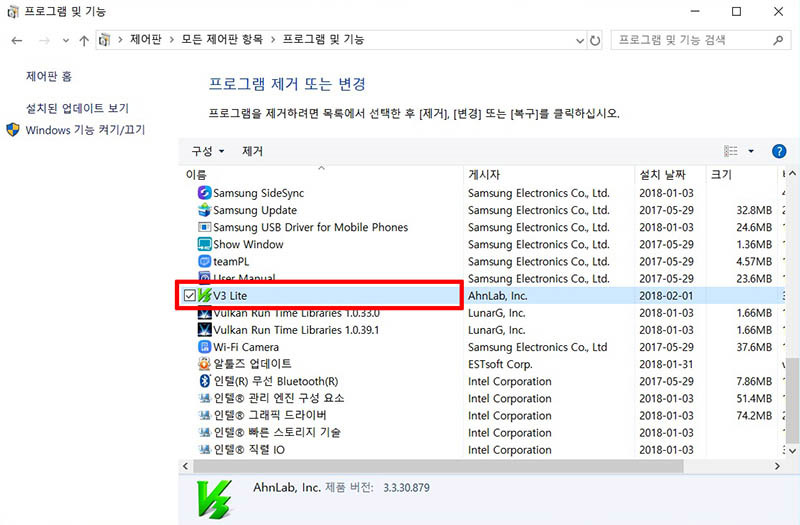Screen dimensions: 800x525
Task: Click 제어판 in the breadcrumb path
Action: (x=146, y=40)
